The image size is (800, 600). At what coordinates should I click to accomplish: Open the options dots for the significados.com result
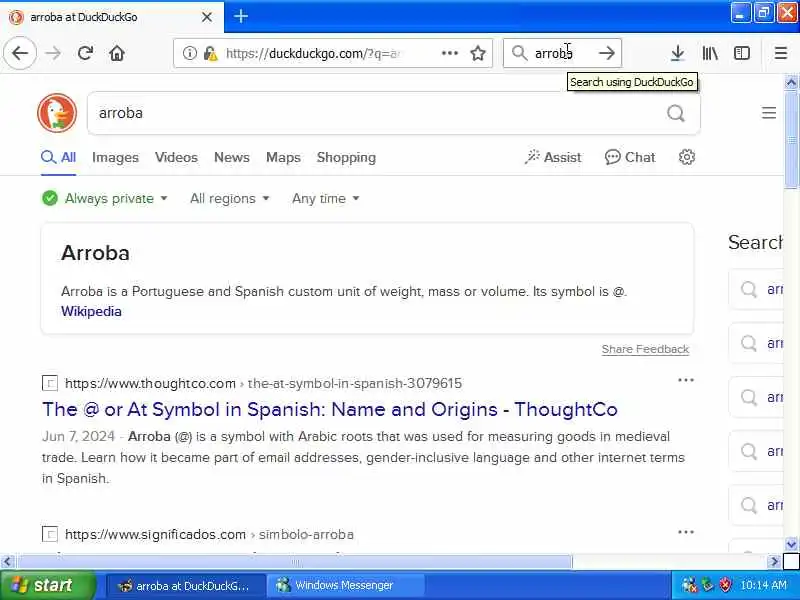(x=686, y=532)
